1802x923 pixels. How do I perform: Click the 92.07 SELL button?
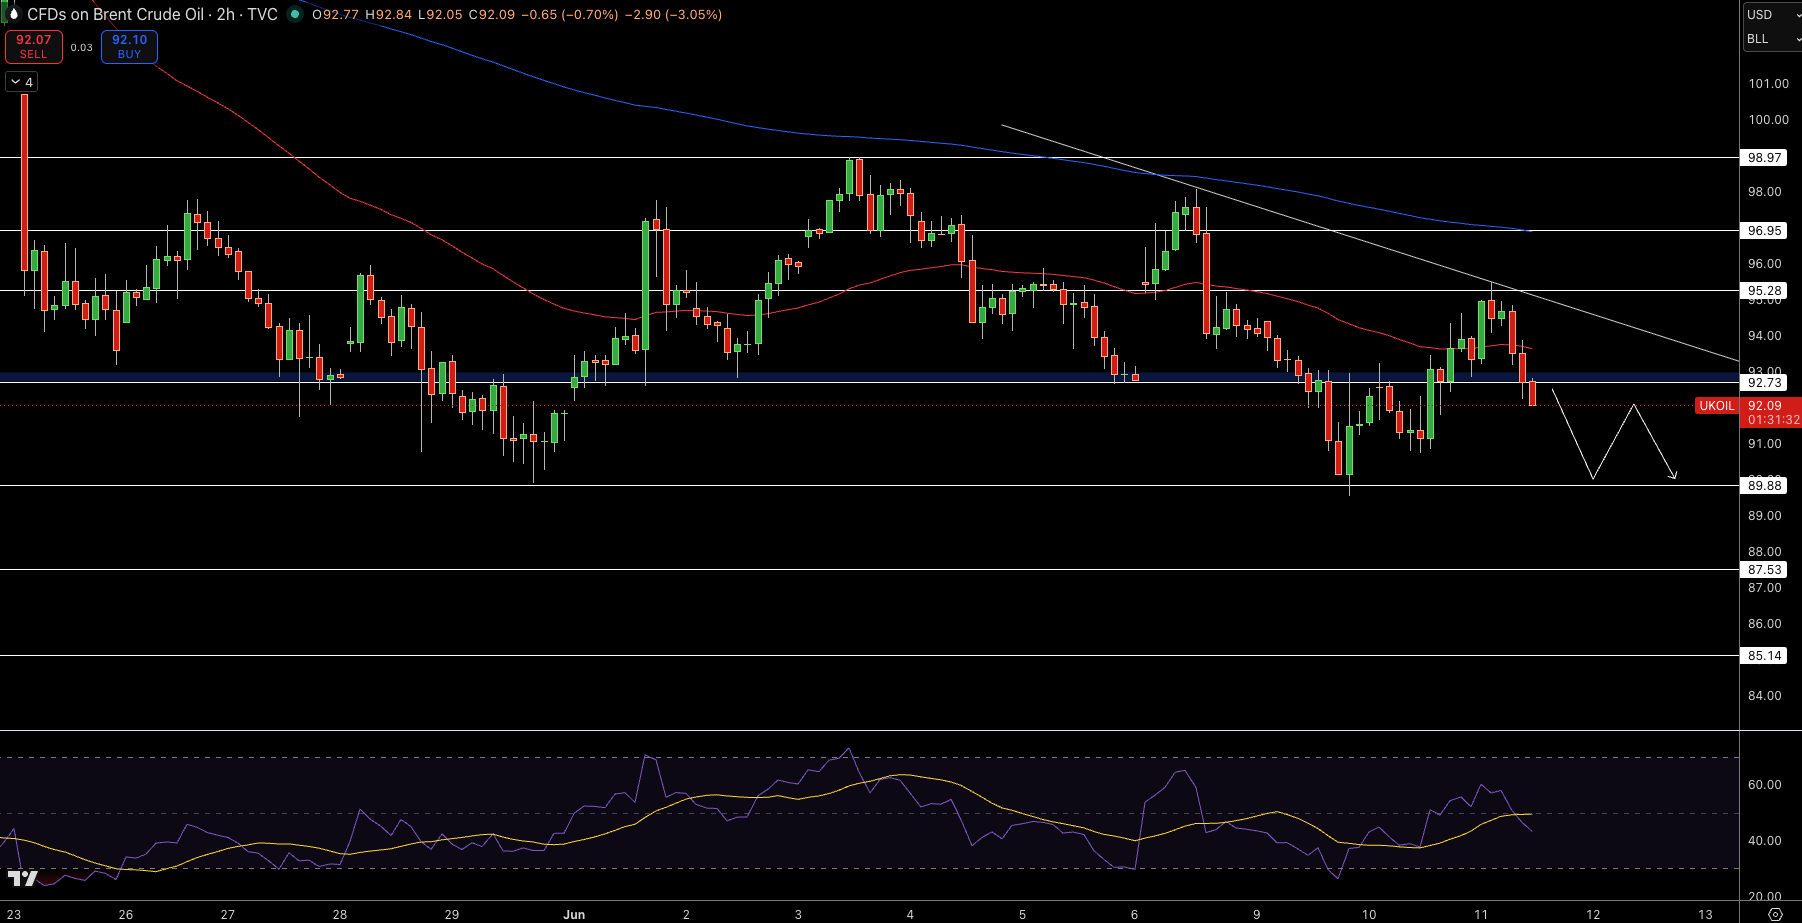tap(34, 46)
